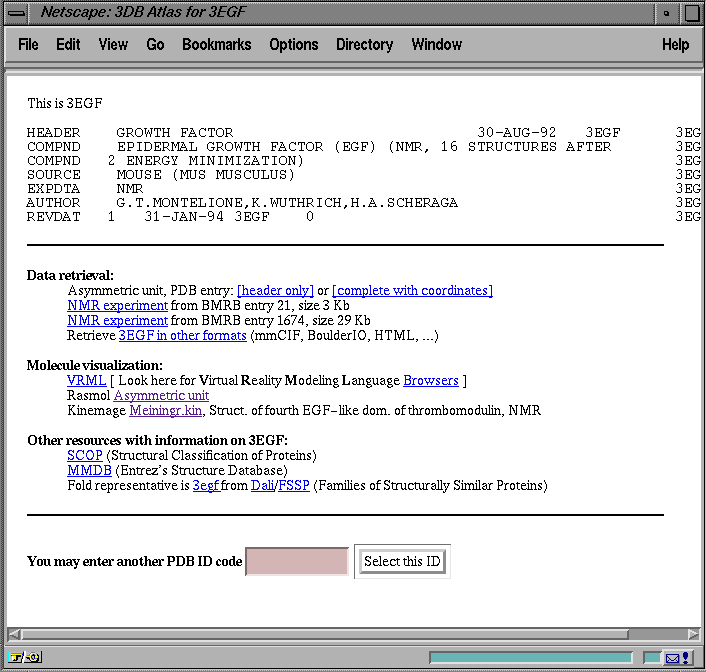Visit the VRML Browsers link
The image size is (706, 672).
pyautogui.click(x=431, y=381)
